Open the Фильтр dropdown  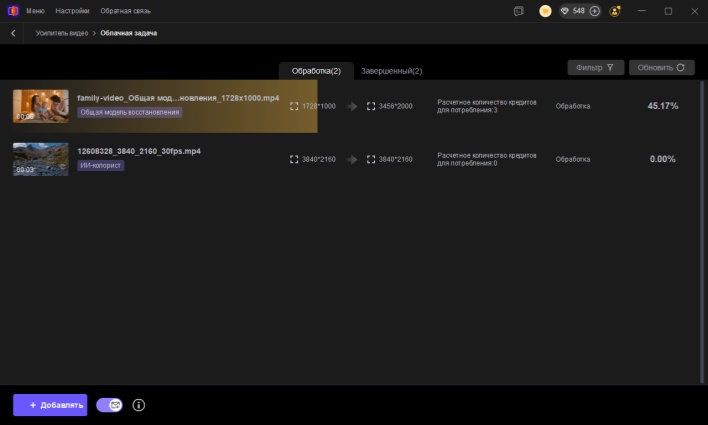point(596,68)
